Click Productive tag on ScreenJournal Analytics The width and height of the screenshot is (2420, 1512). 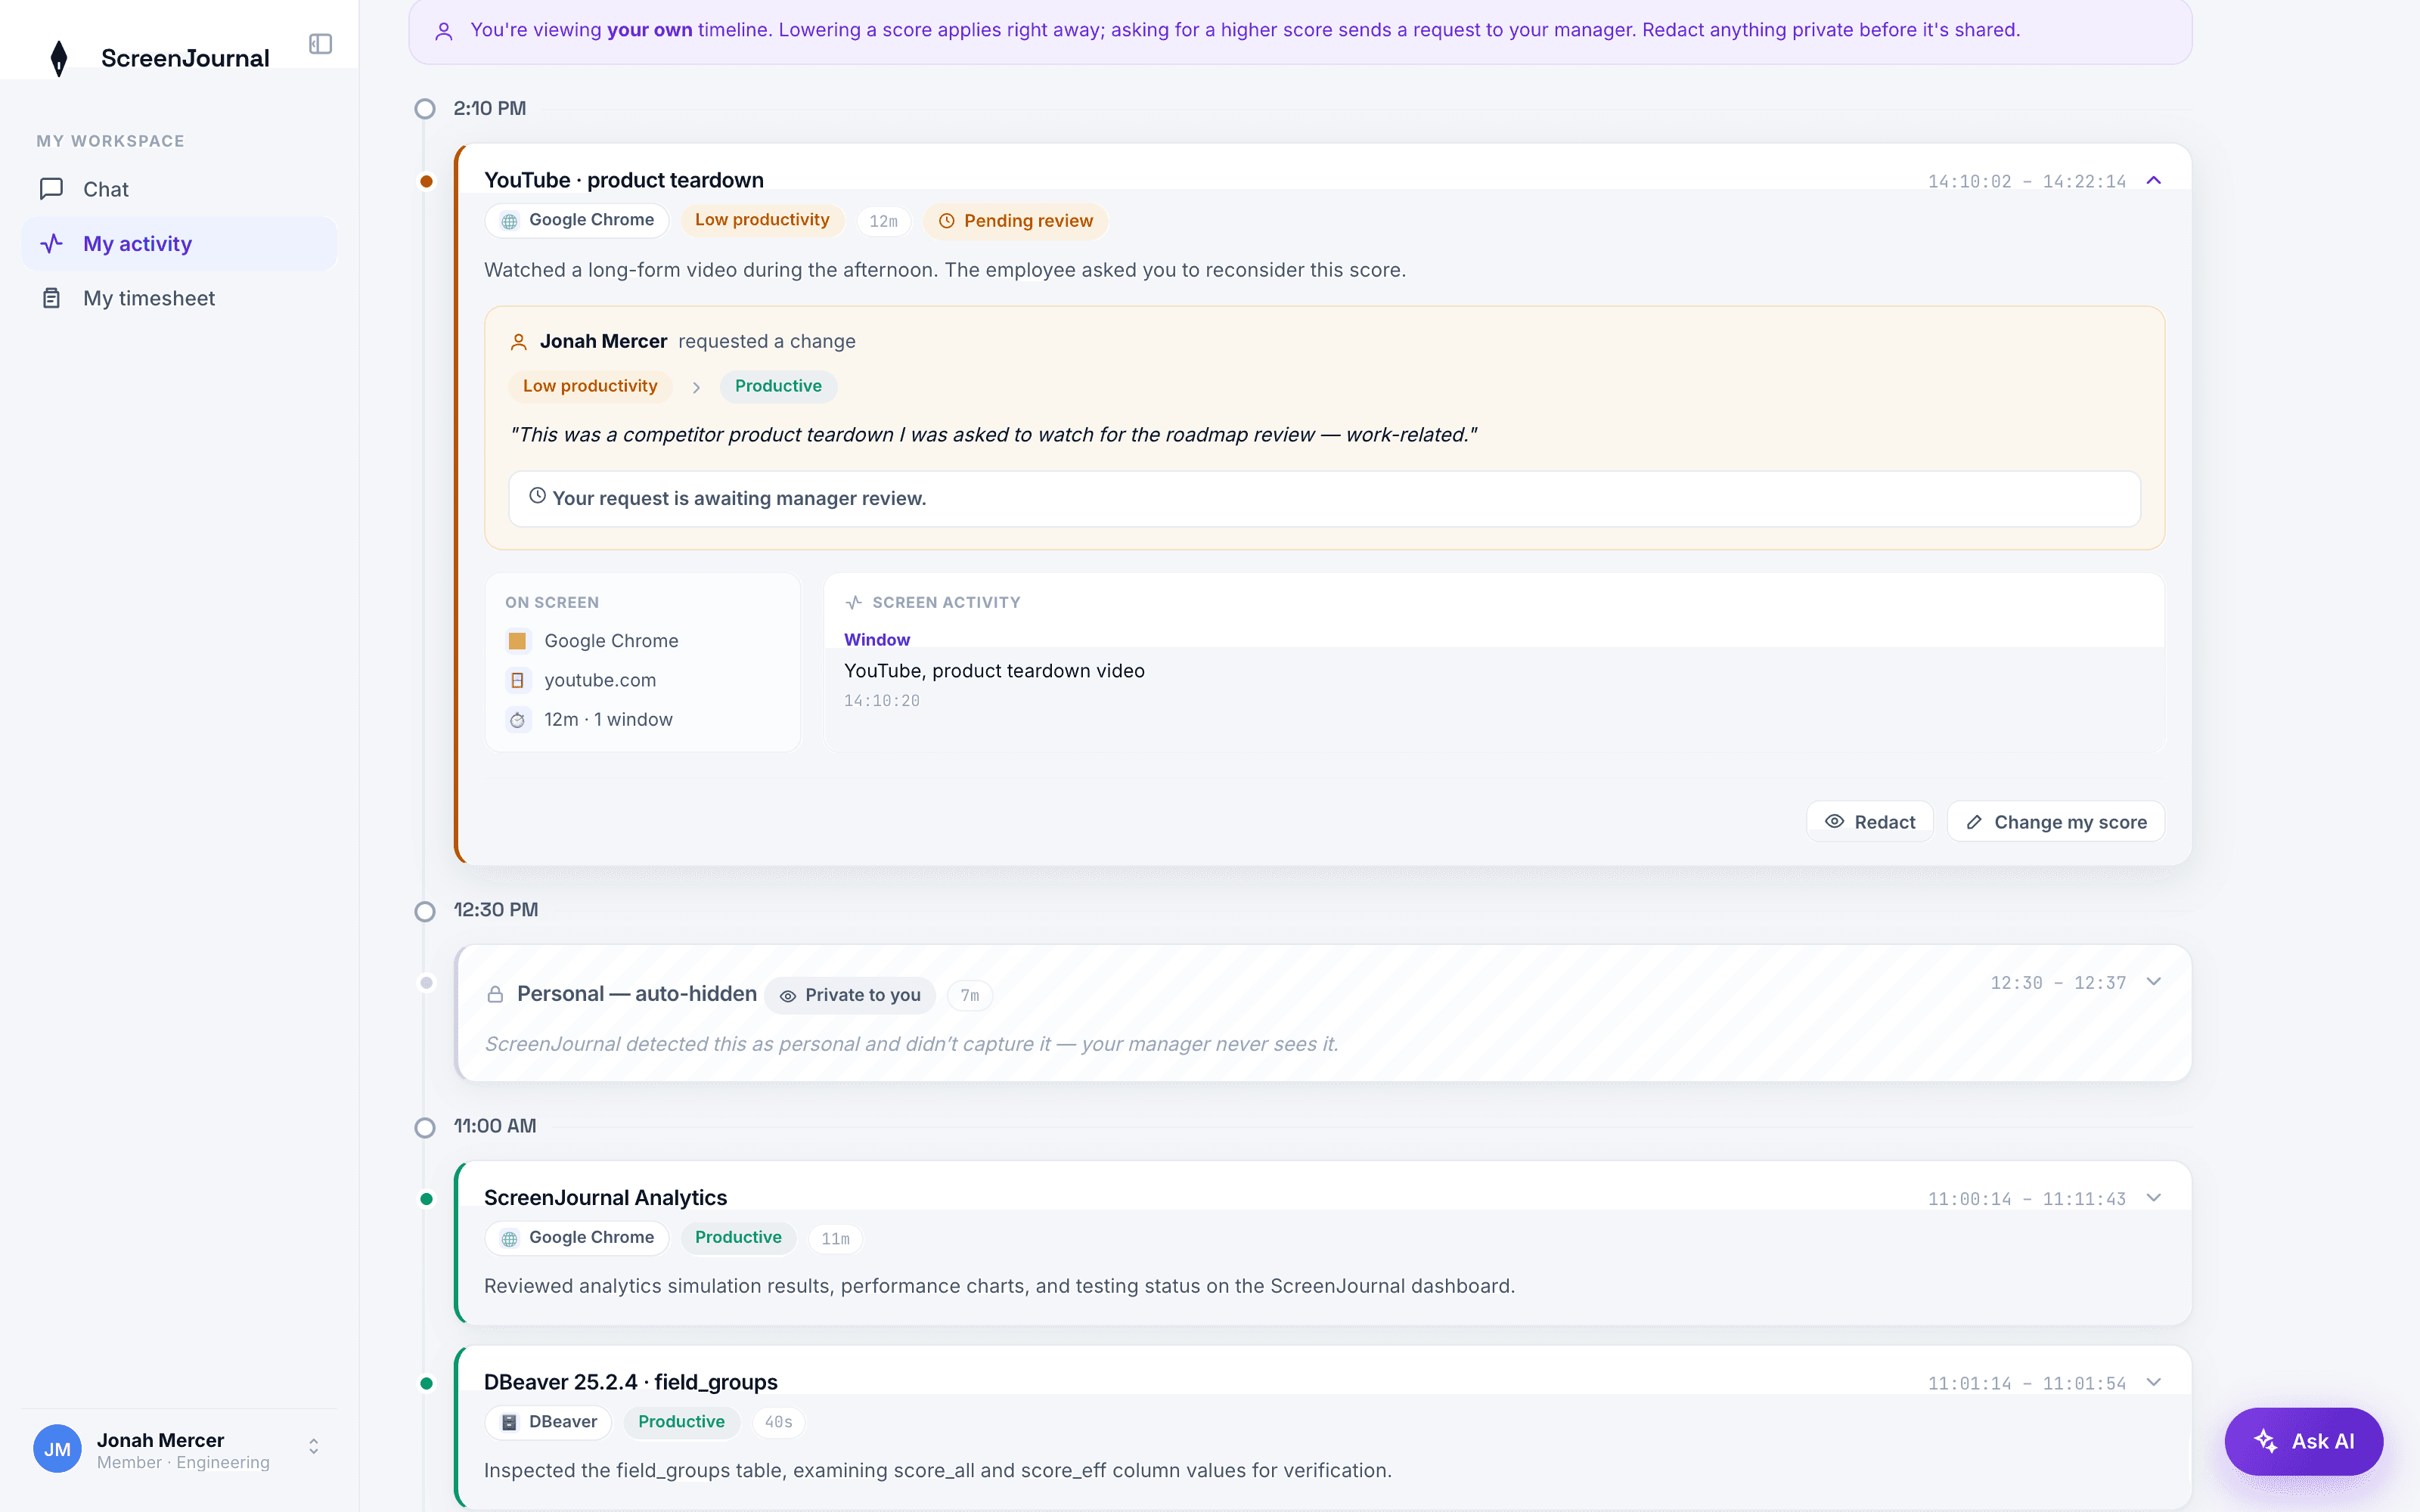738,1238
